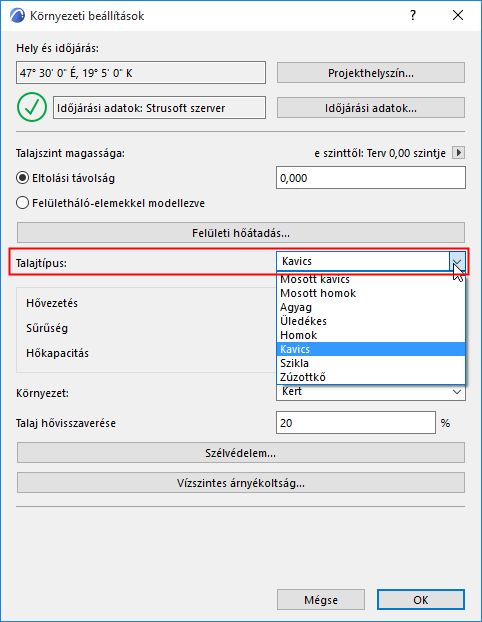This screenshot has height=622, width=482.
Task: Expand the Környezet dropdown showing Kert
Action: [x=371, y=392]
